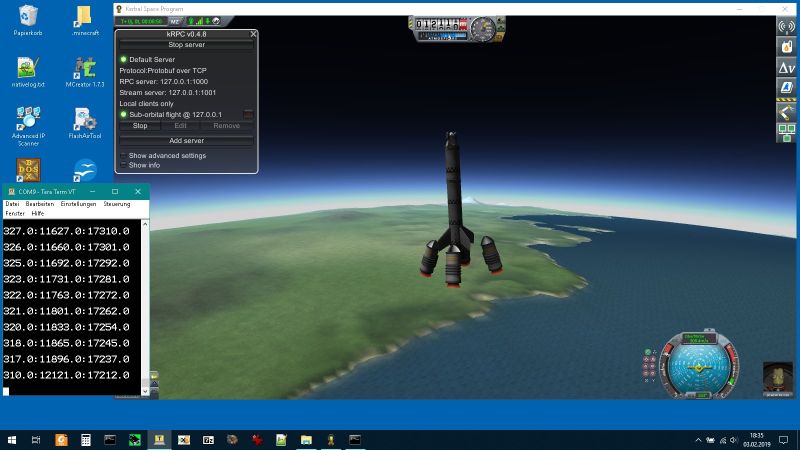Viewport: 800px width, 450px height.
Task: Click the Stop server button
Action: click(186, 45)
